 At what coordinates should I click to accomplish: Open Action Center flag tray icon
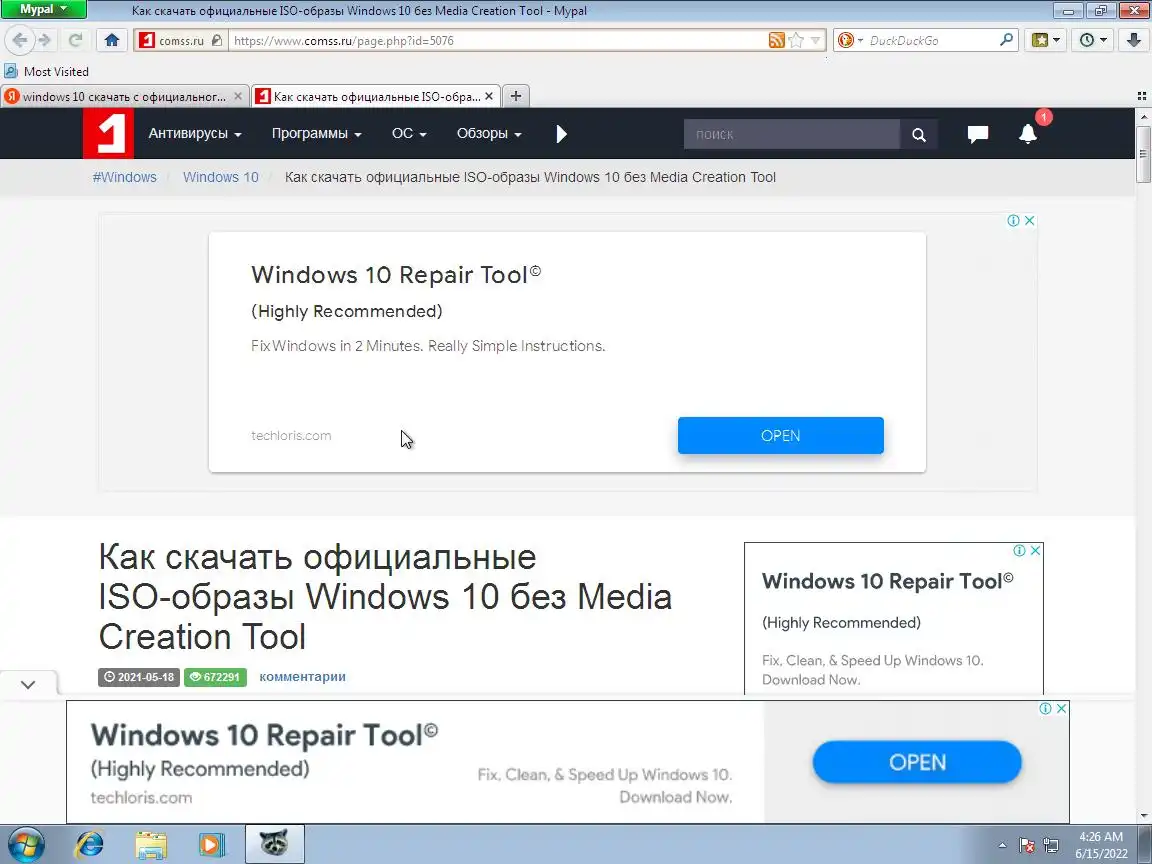click(x=1028, y=846)
